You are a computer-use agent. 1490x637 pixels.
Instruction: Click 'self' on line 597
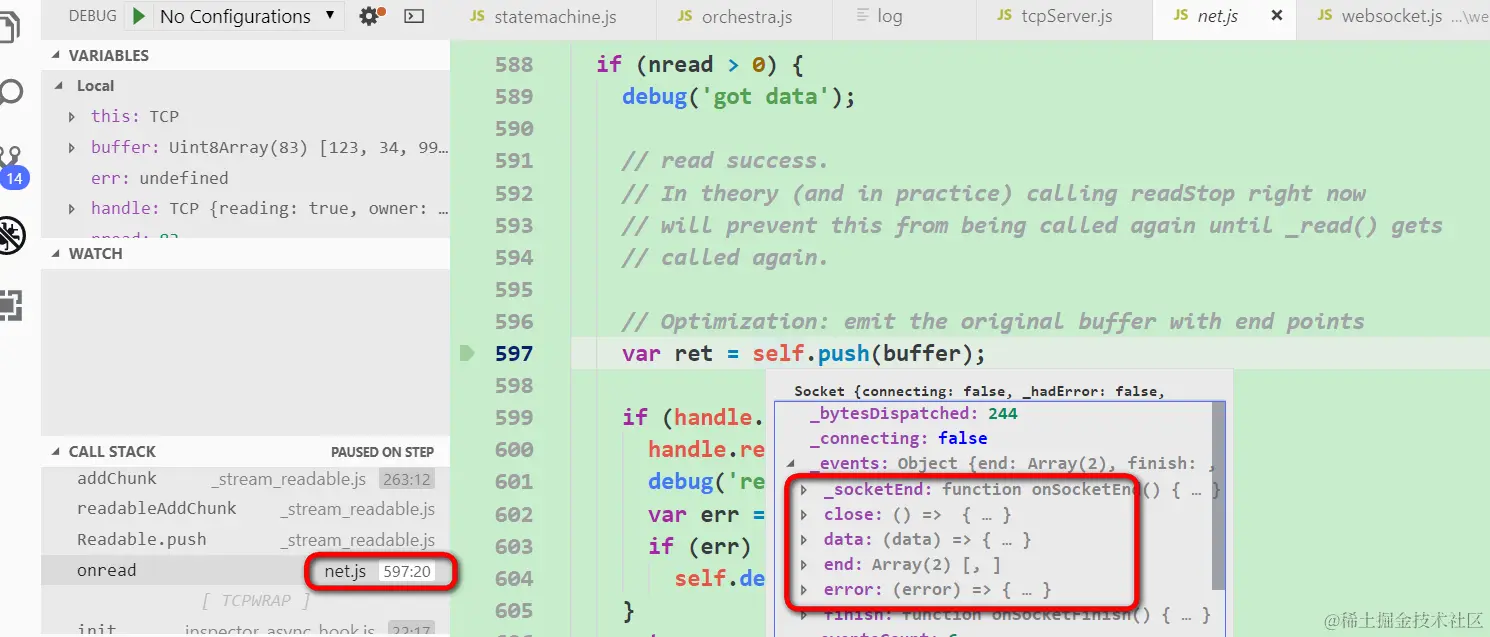pyautogui.click(x=778, y=354)
